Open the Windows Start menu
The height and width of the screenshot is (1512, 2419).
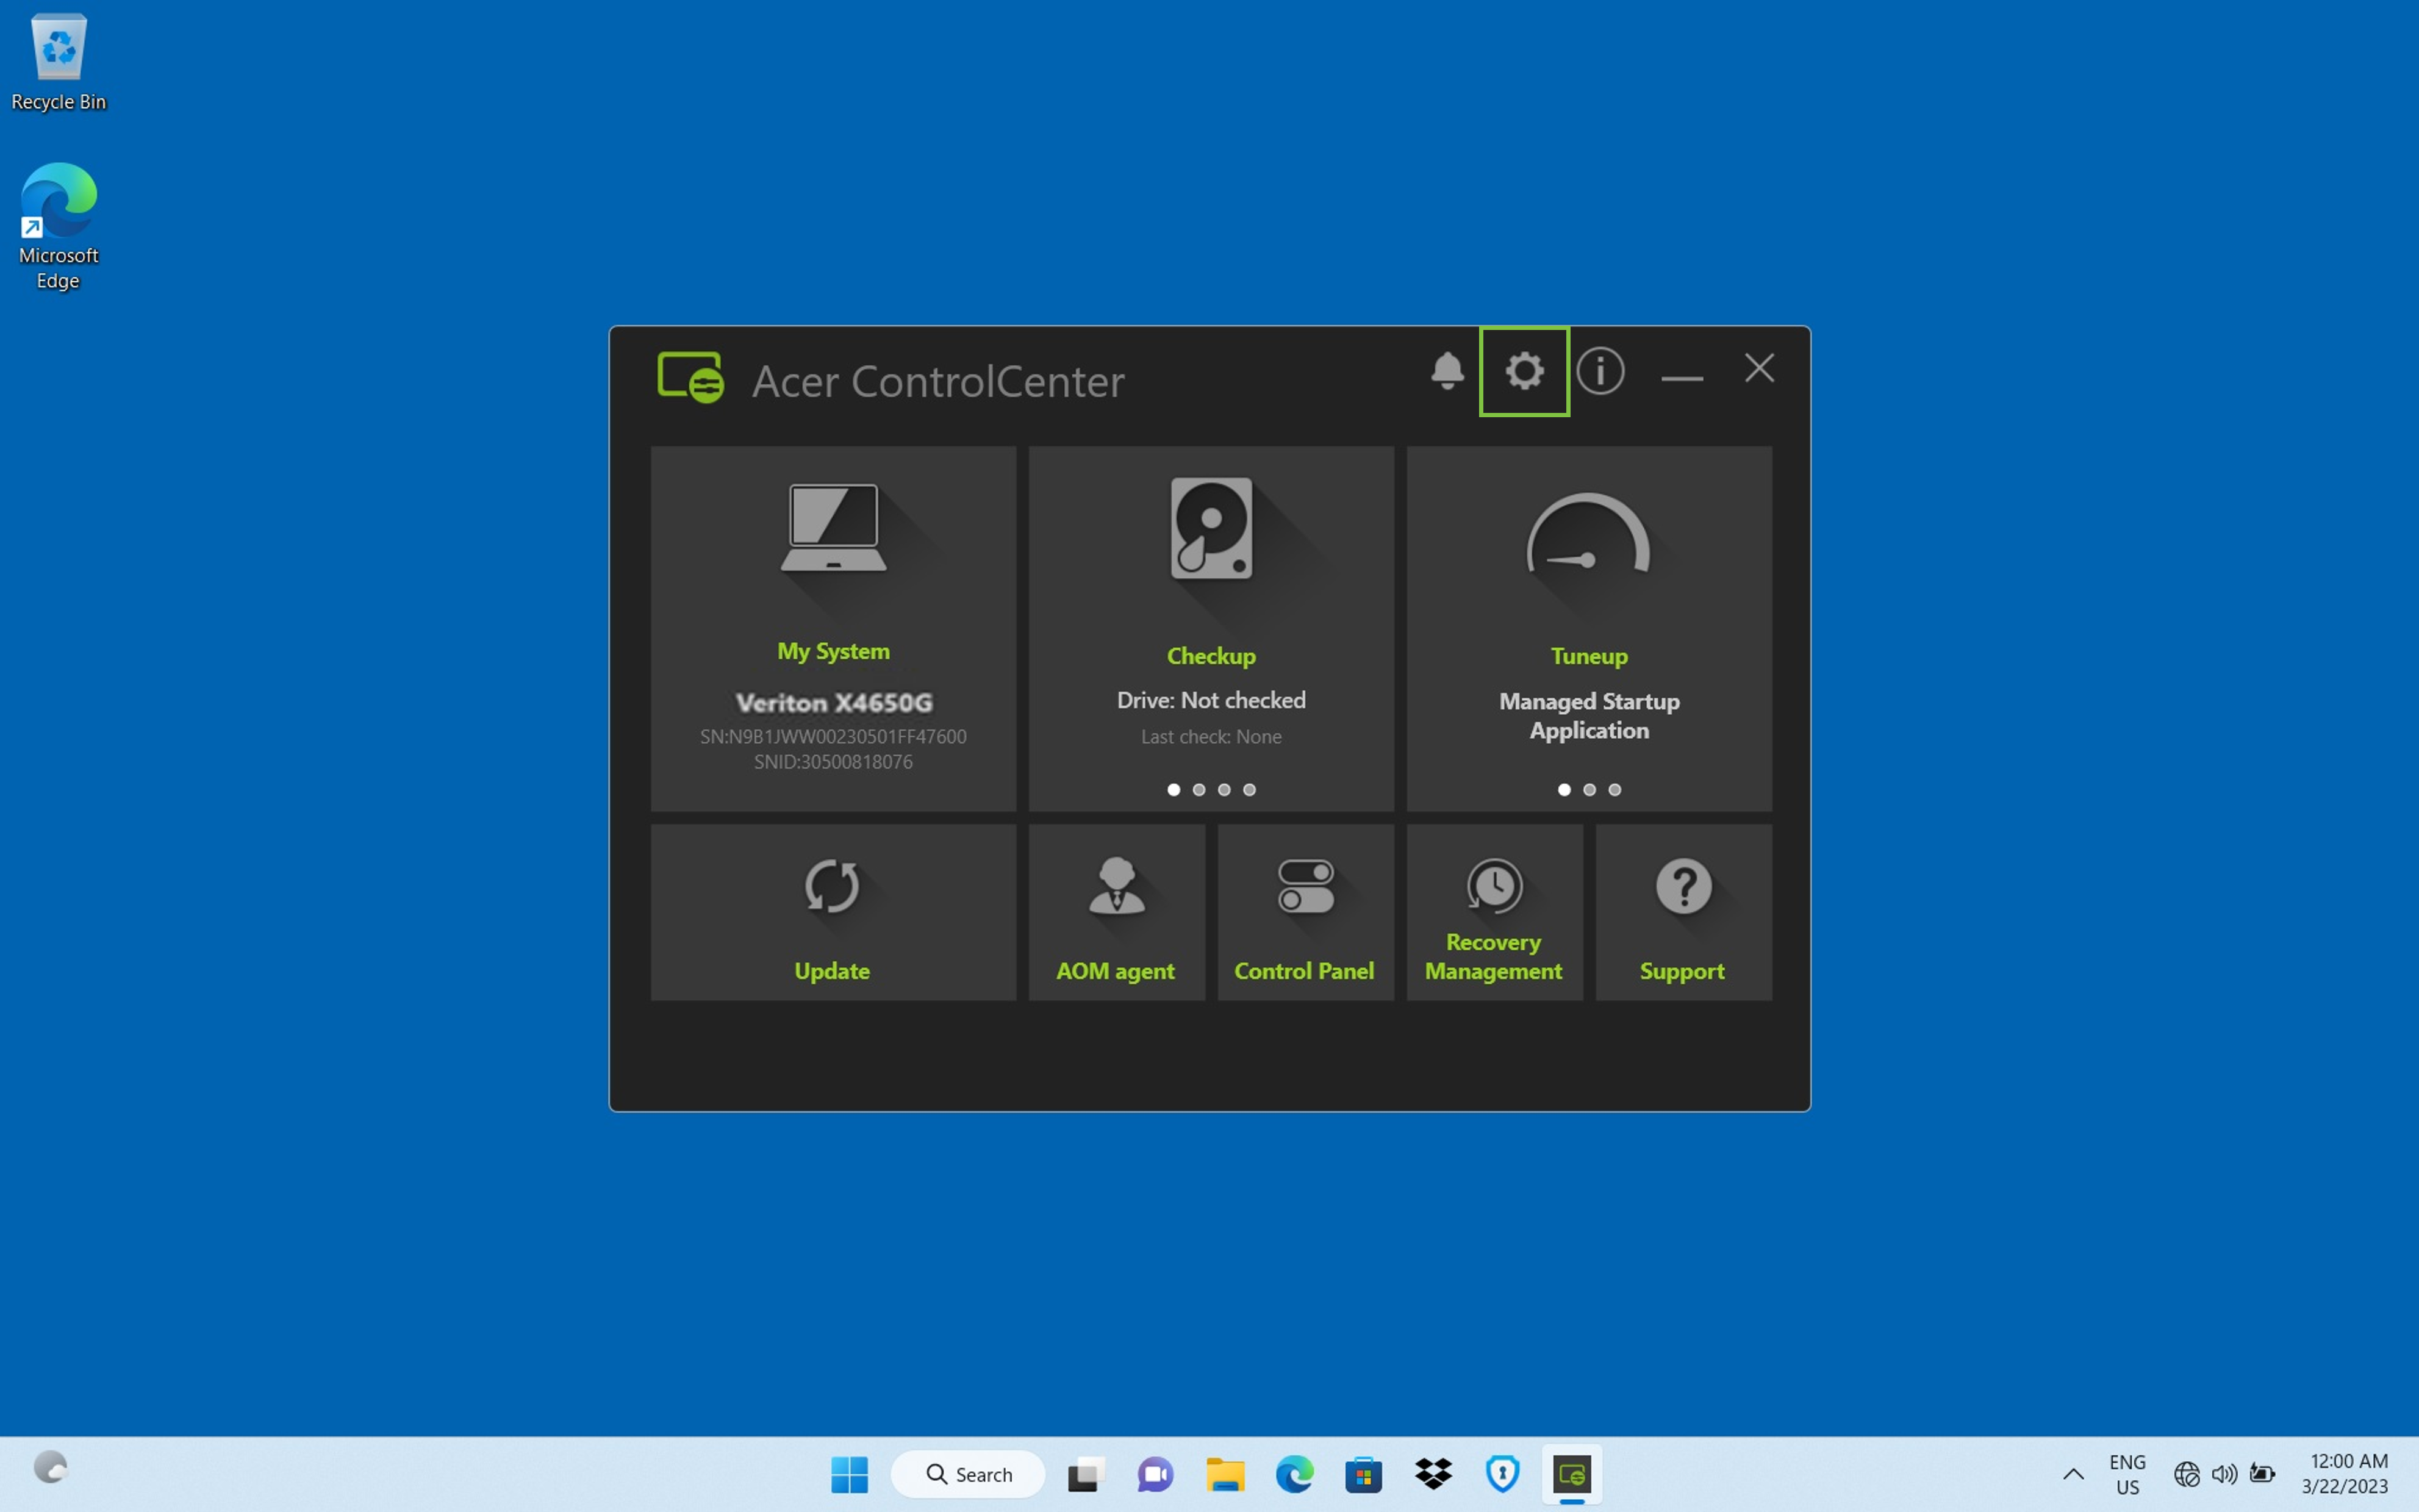tap(849, 1474)
